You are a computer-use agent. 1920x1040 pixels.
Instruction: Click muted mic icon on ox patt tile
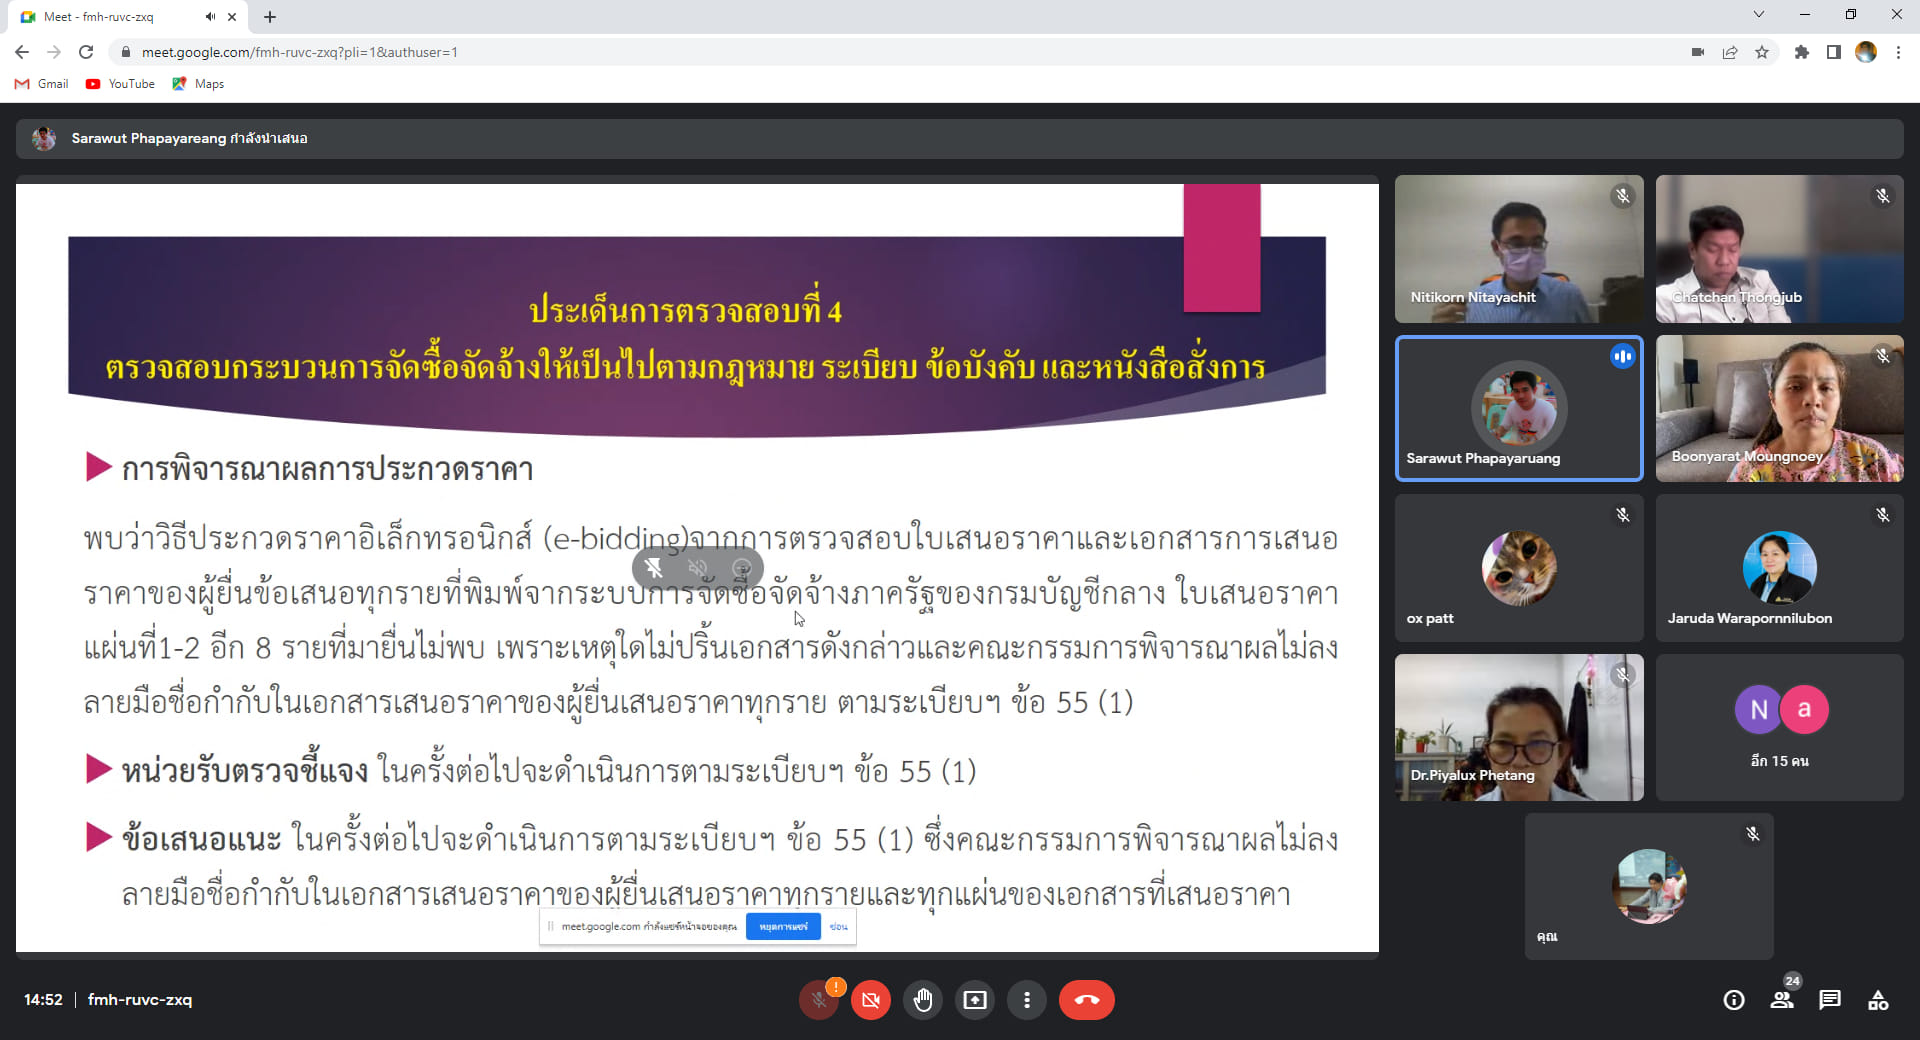point(1622,515)
